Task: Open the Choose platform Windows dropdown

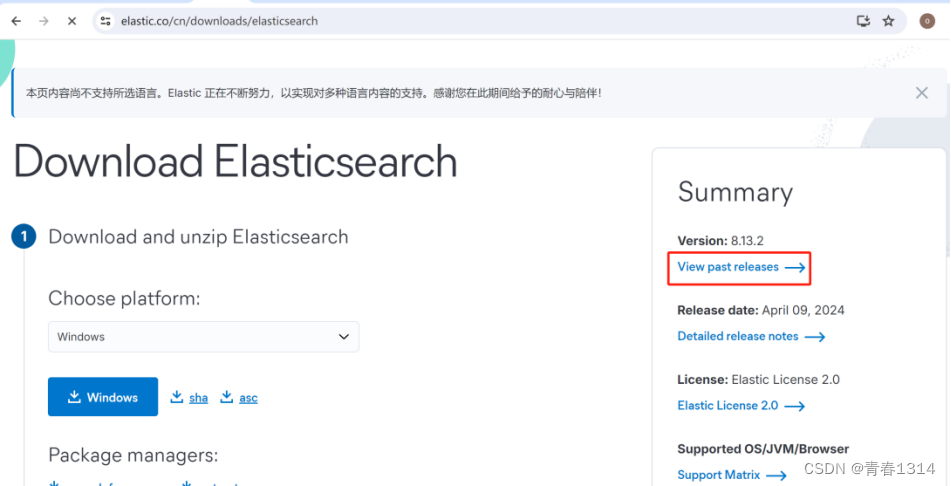Action: (x=204, y=337)
